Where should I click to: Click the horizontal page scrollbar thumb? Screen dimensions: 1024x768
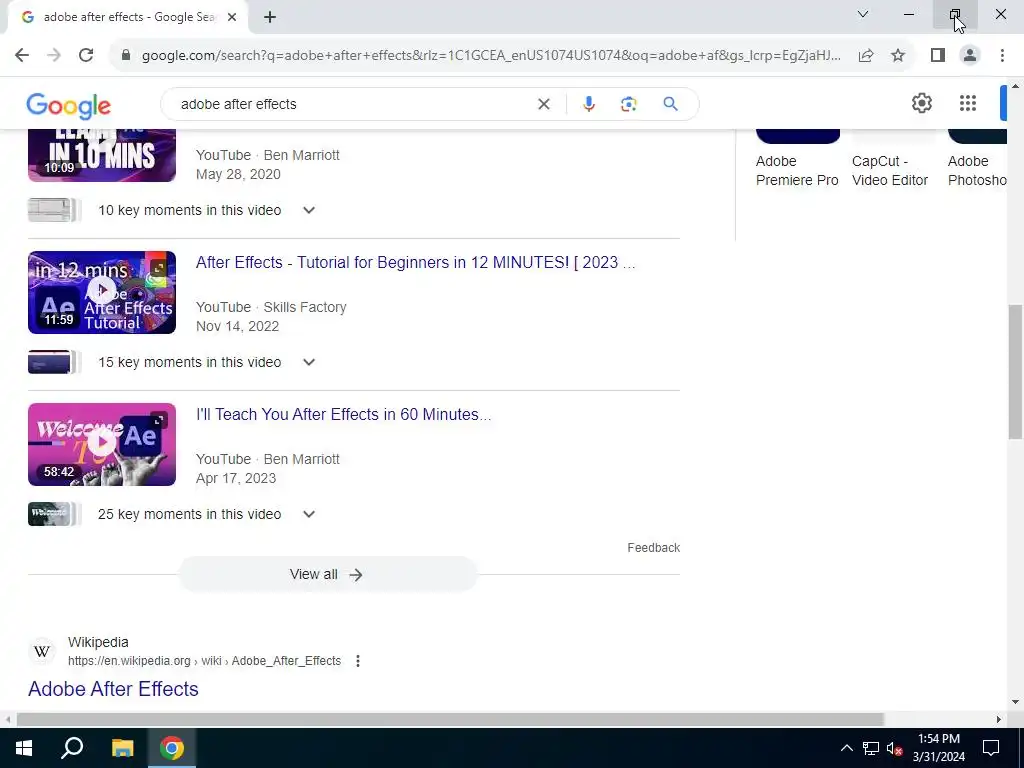coord(450,720)
